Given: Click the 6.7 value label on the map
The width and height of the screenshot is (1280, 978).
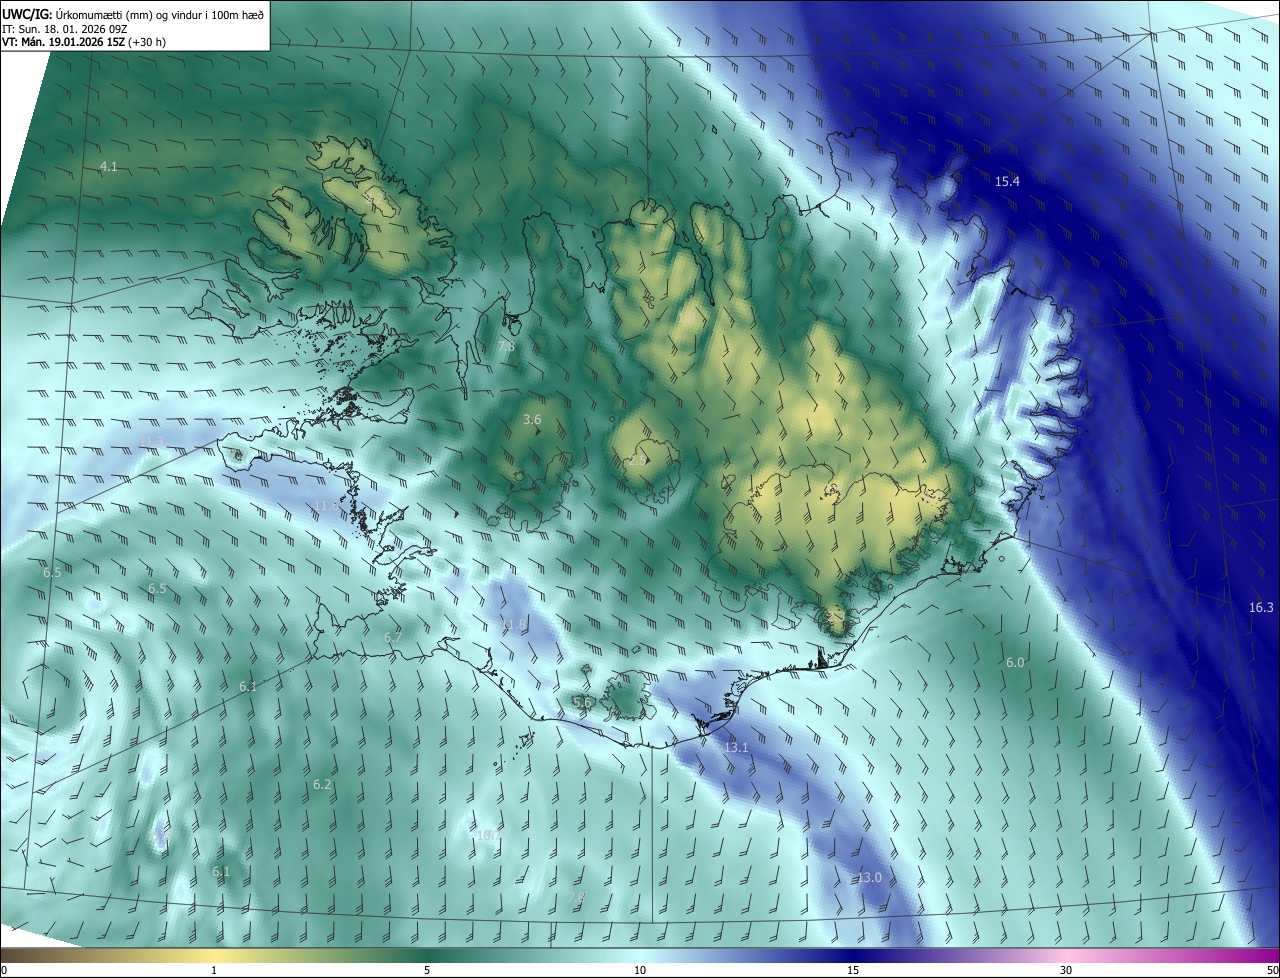Looking at the screenshot, I should [393, 637].
